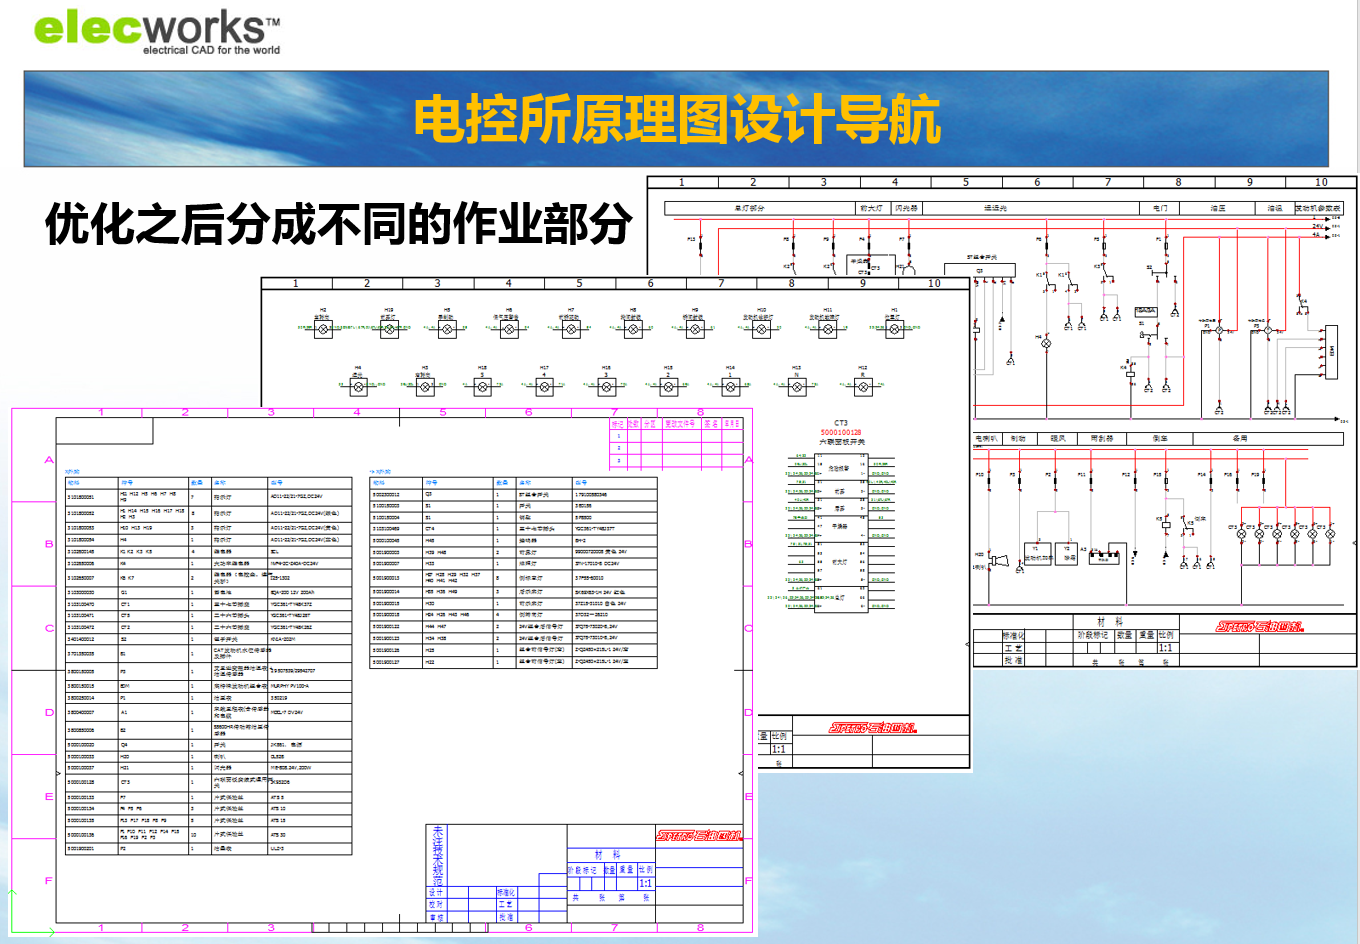This screenshot has width=1360, height=944.
Task: Select the H10 lamp symbol in middle drawing
Action: (762, 328)
